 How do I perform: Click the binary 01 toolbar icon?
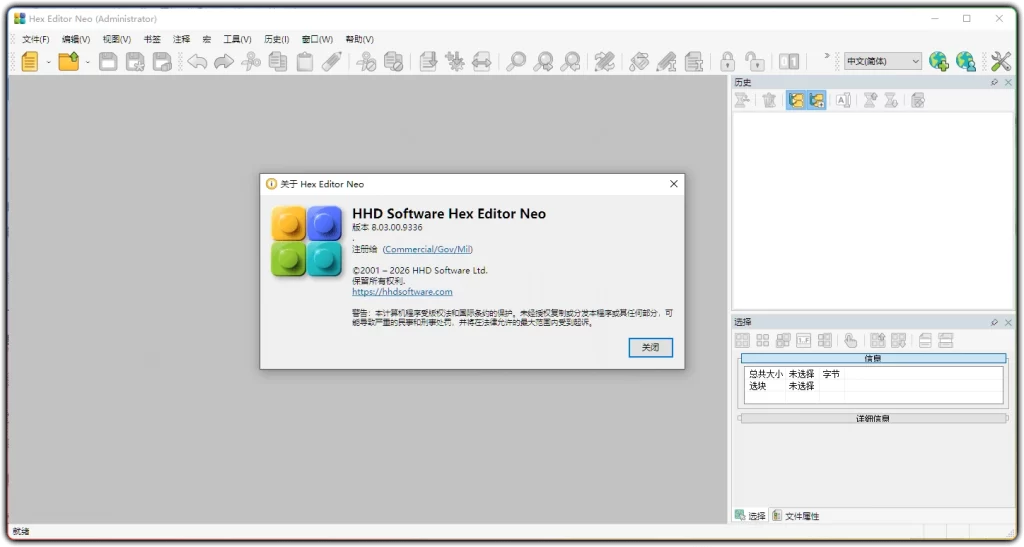tap(789, 61)
